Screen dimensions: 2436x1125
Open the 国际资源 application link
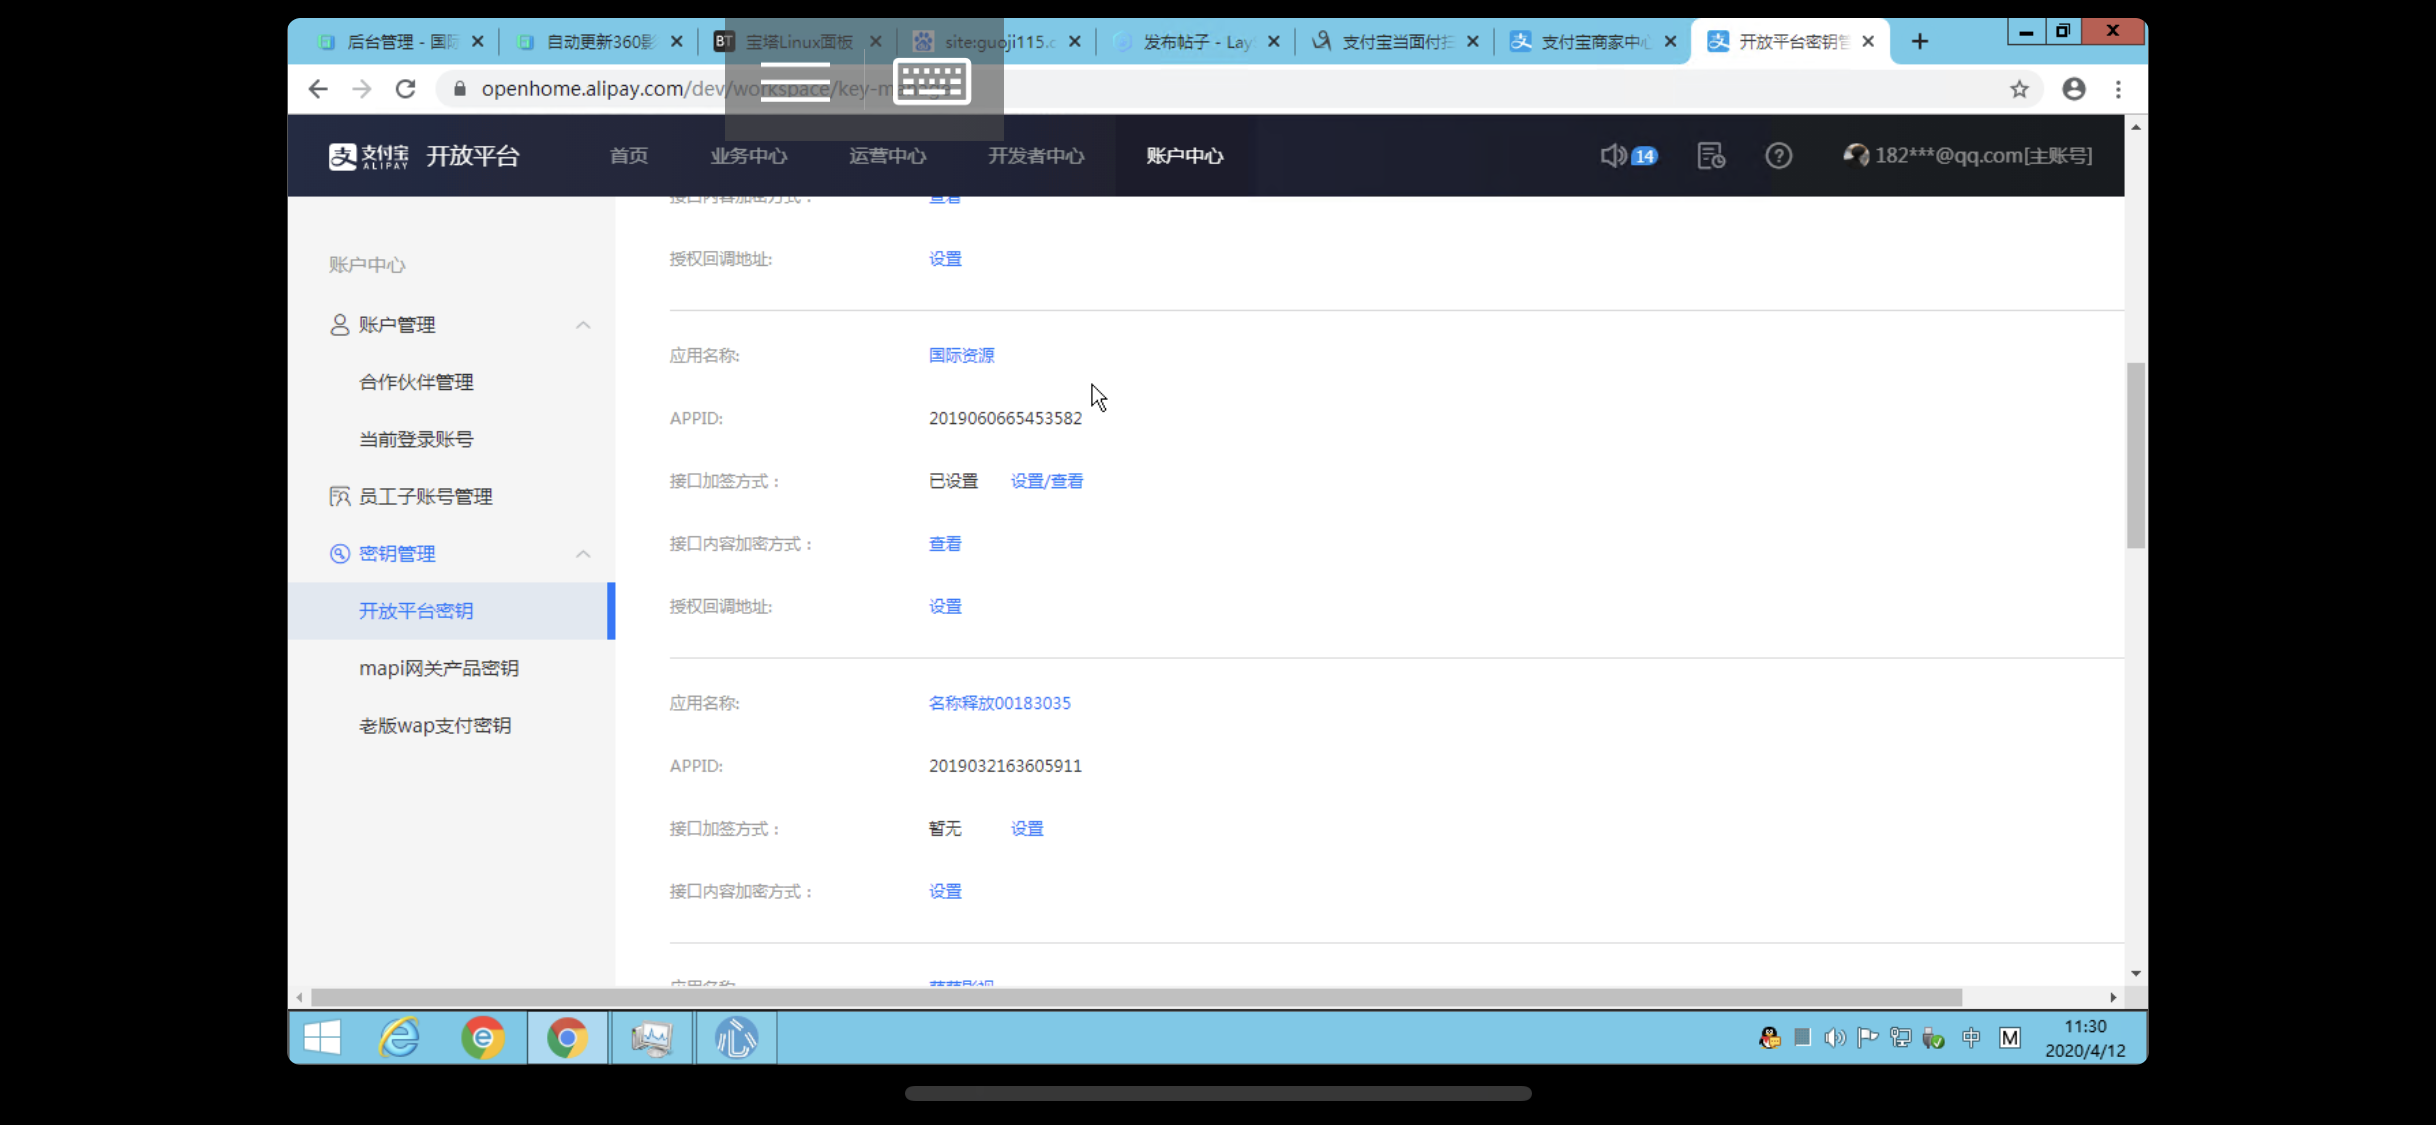click(x=961, y=355)
